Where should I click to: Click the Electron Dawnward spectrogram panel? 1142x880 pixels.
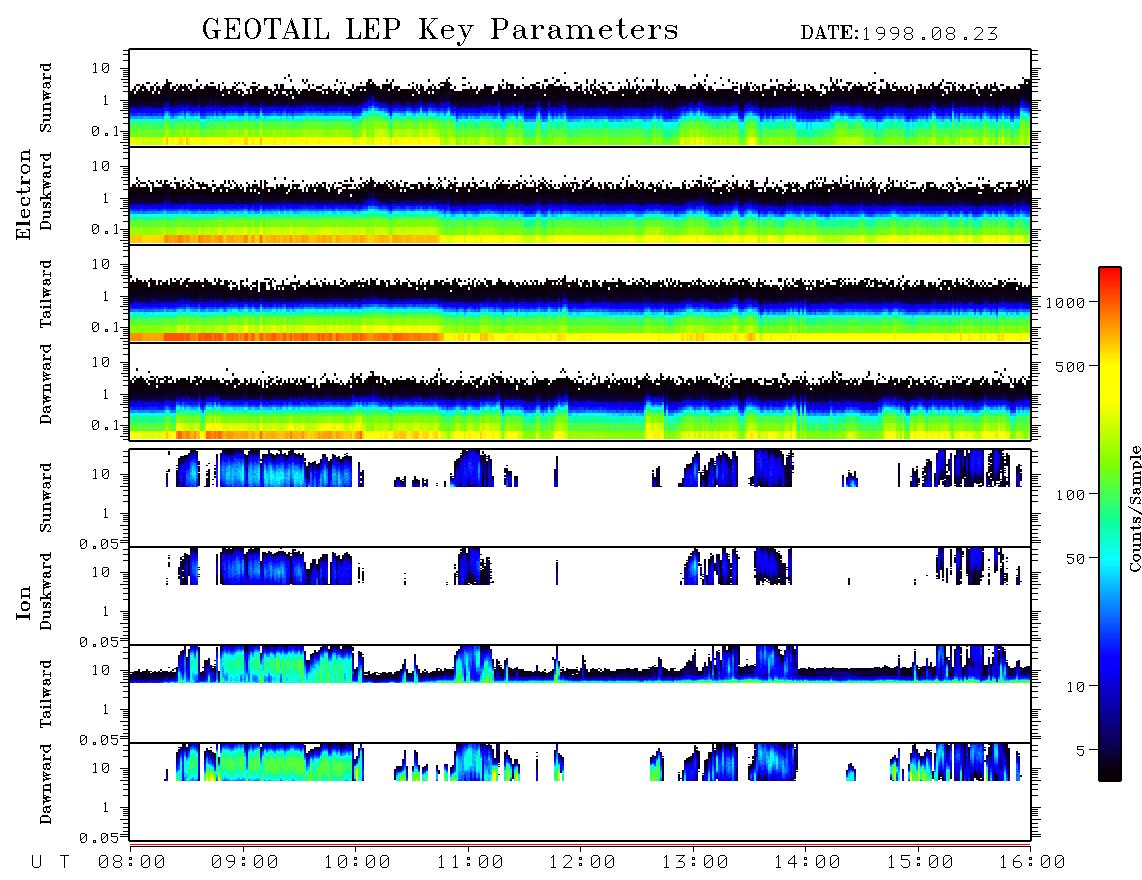pyautogui.click(x=580, y=391)
